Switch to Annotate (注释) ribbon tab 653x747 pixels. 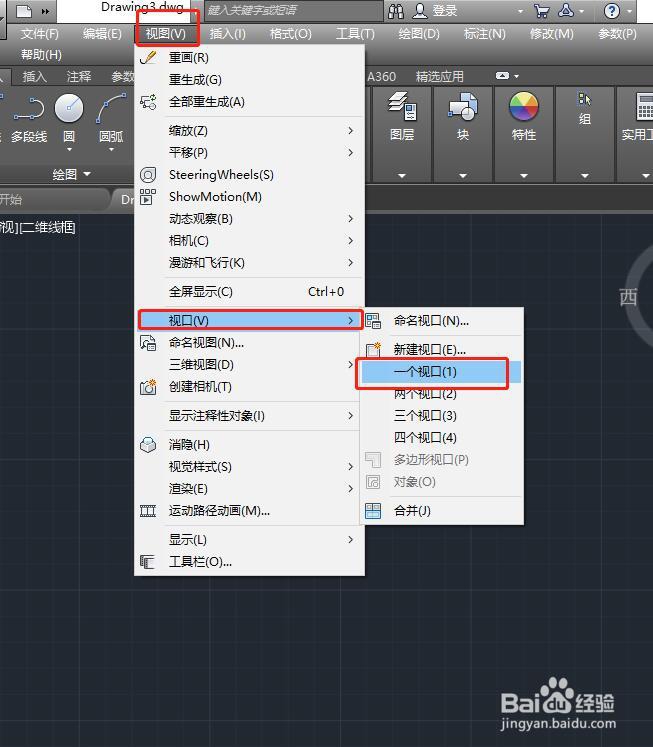(79, 77)
